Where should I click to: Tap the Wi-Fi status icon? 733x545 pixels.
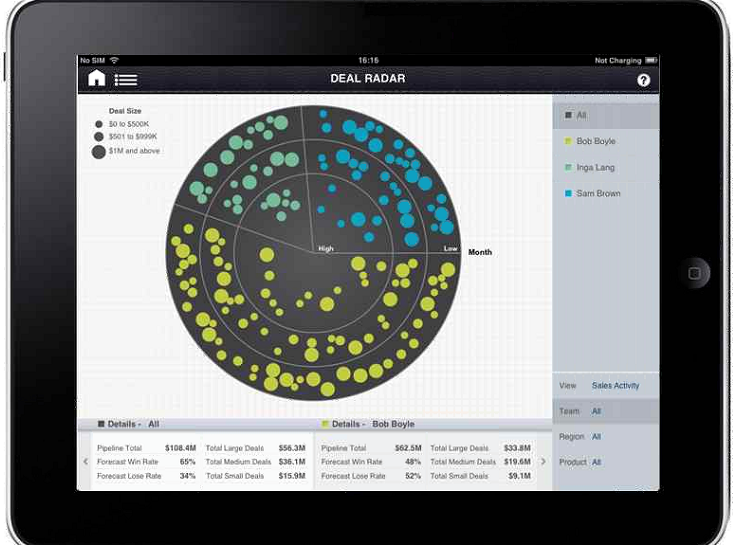[x=114, y=61]
